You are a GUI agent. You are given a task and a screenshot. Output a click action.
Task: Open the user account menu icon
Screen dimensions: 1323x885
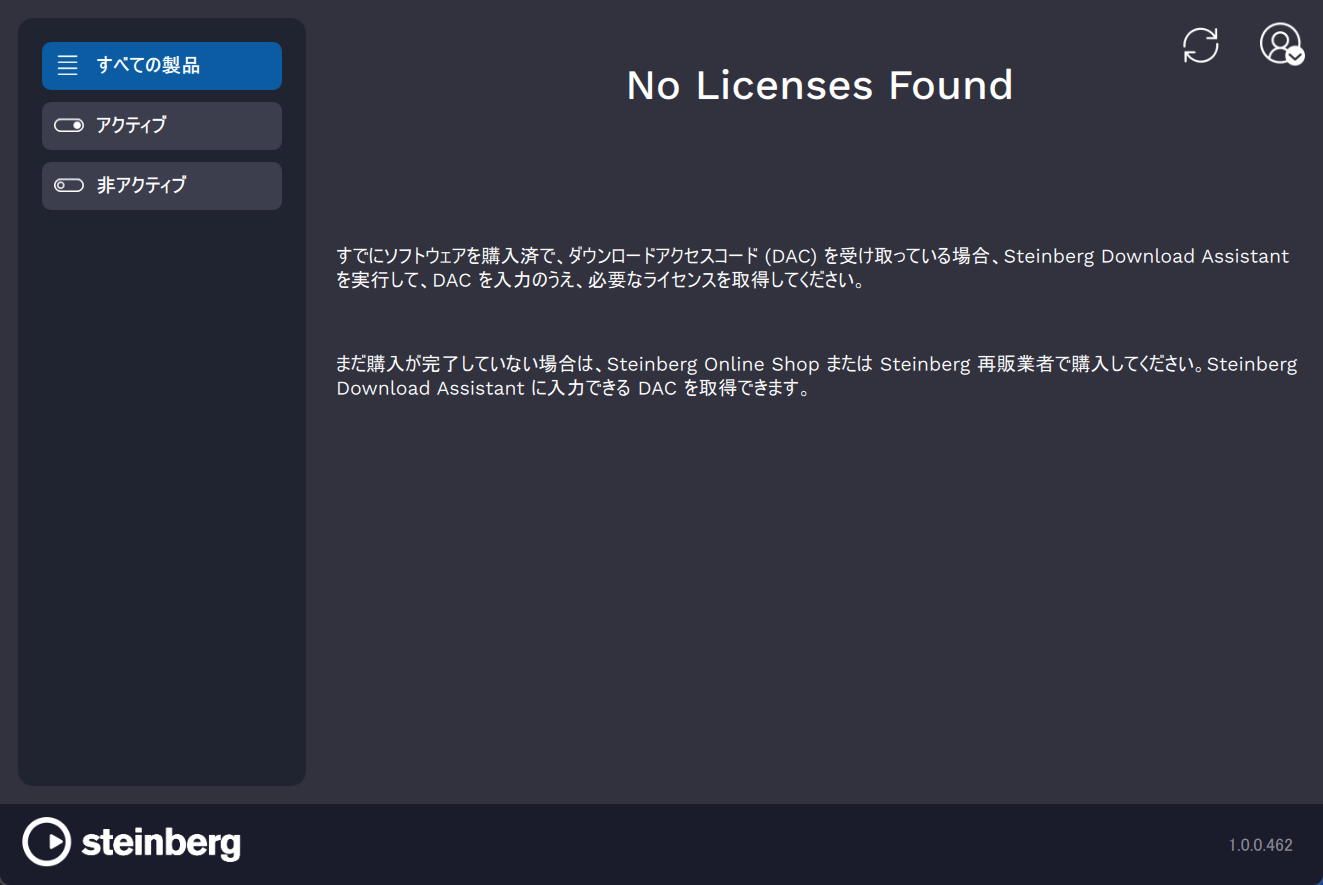pos(1281,44)
